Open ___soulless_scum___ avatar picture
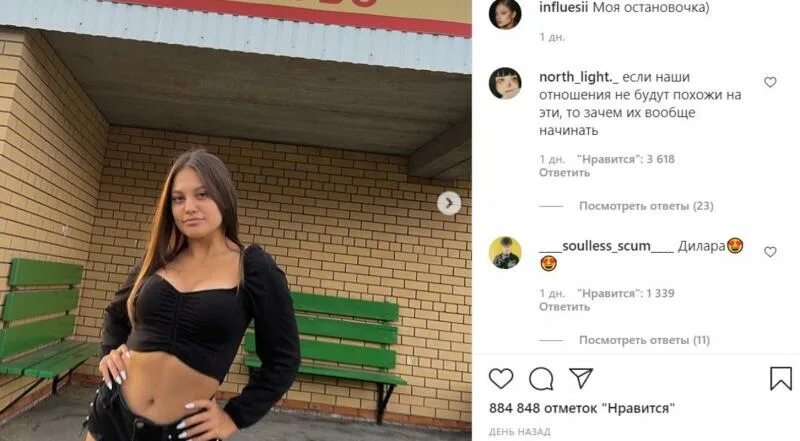Viewport: 800px width, 441px height. point(505,252)
